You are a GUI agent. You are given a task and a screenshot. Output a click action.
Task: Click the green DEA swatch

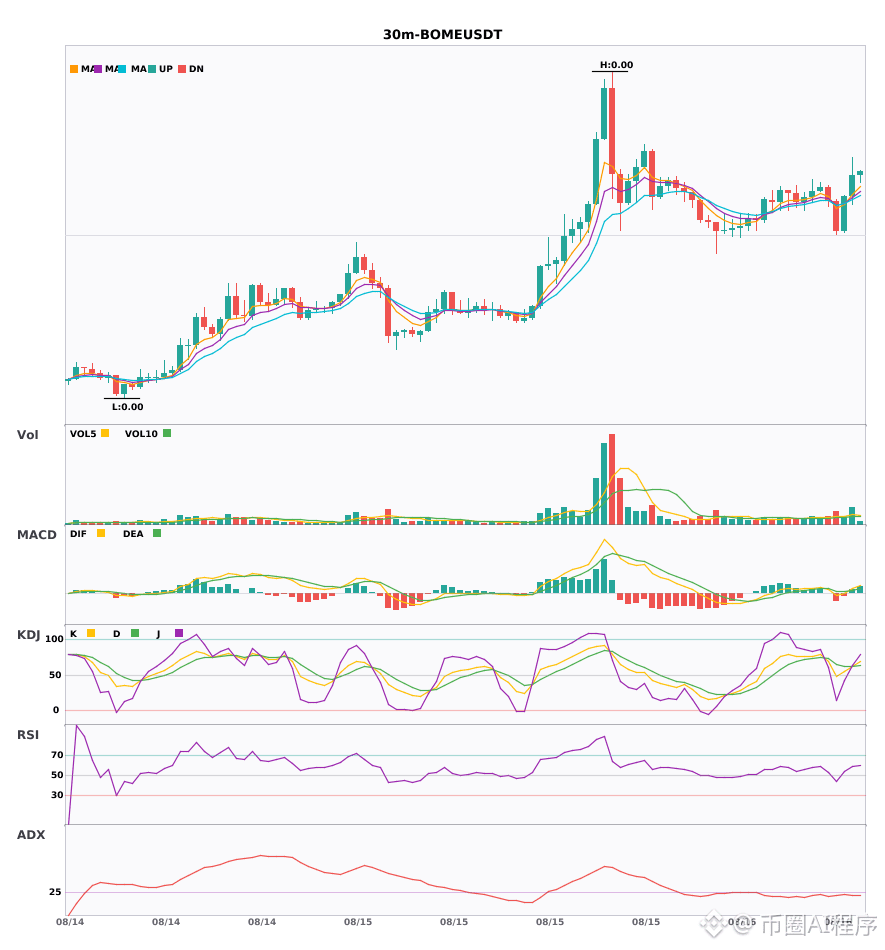(x=157, y=533)
